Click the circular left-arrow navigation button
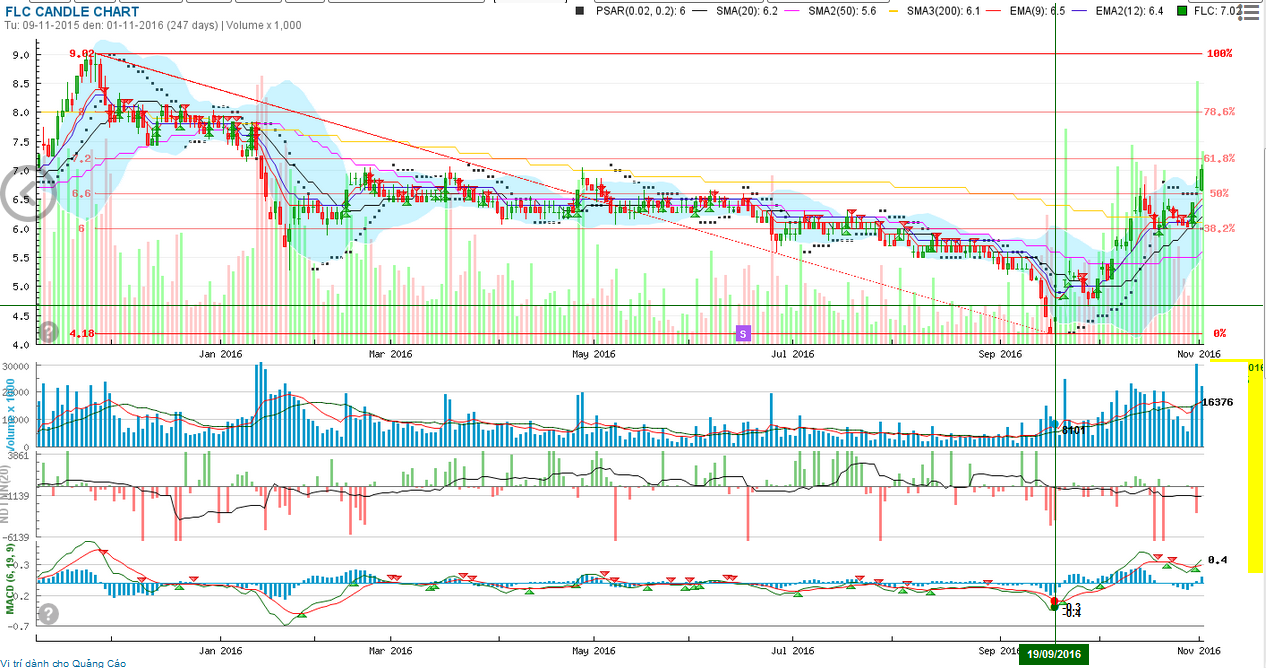This screenshot has height=668, width=1266. pos(27,193)
